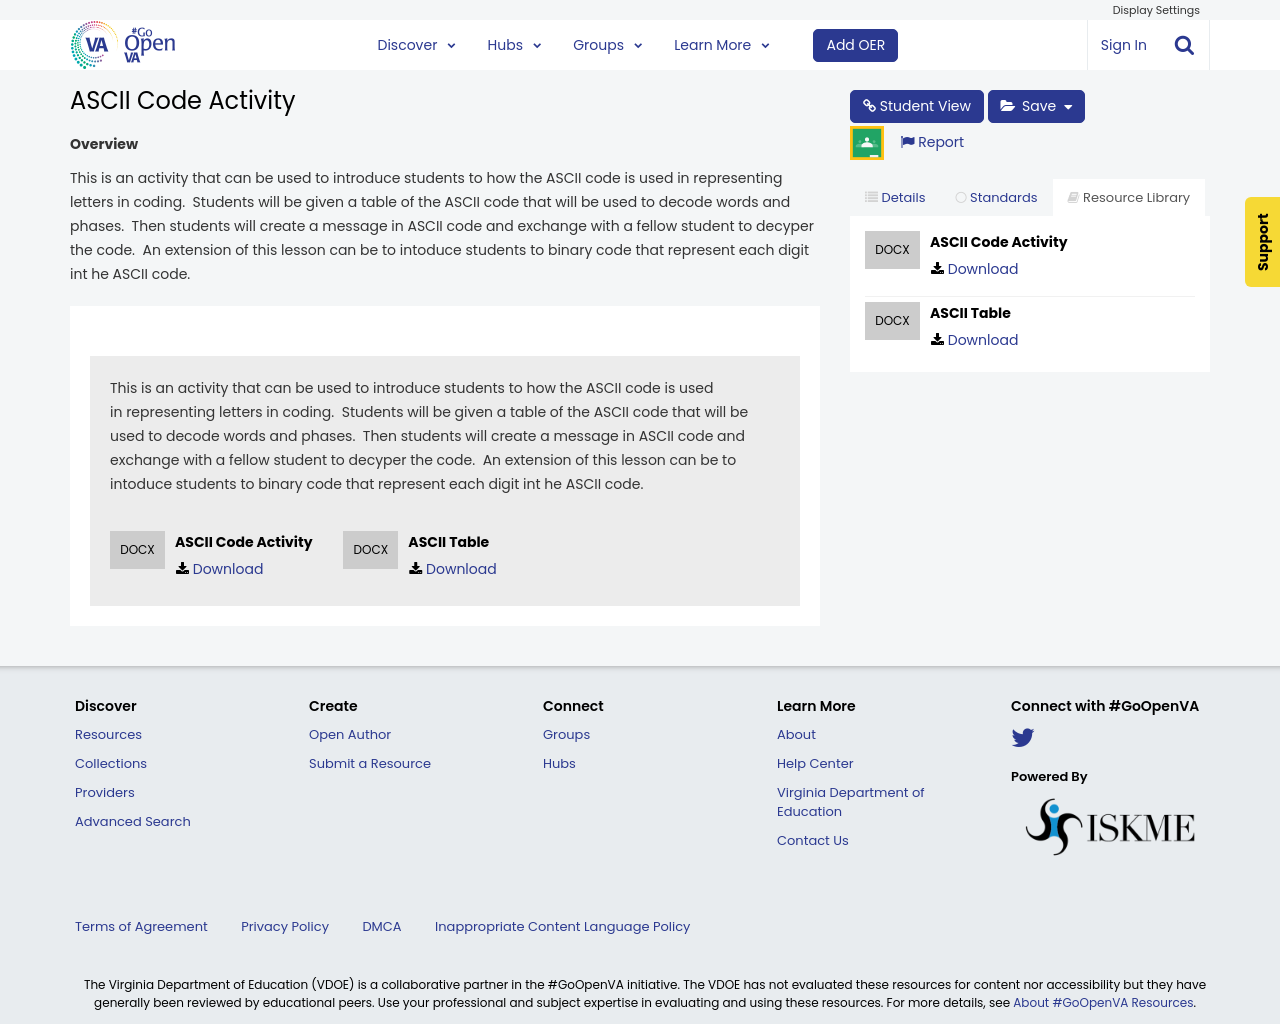The height and width of the screenshot is (1024, 1280).
Task: Open the Details tab
Action: 893,196
